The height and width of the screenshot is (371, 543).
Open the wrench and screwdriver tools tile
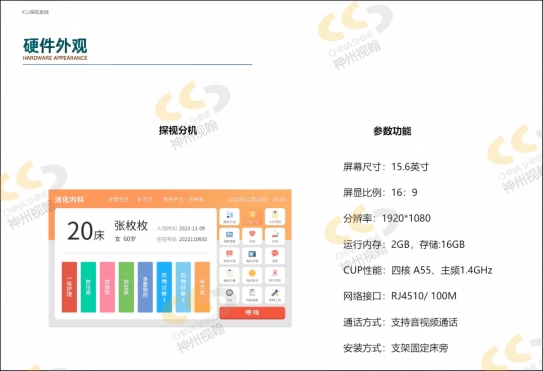(x=275, y=295)
